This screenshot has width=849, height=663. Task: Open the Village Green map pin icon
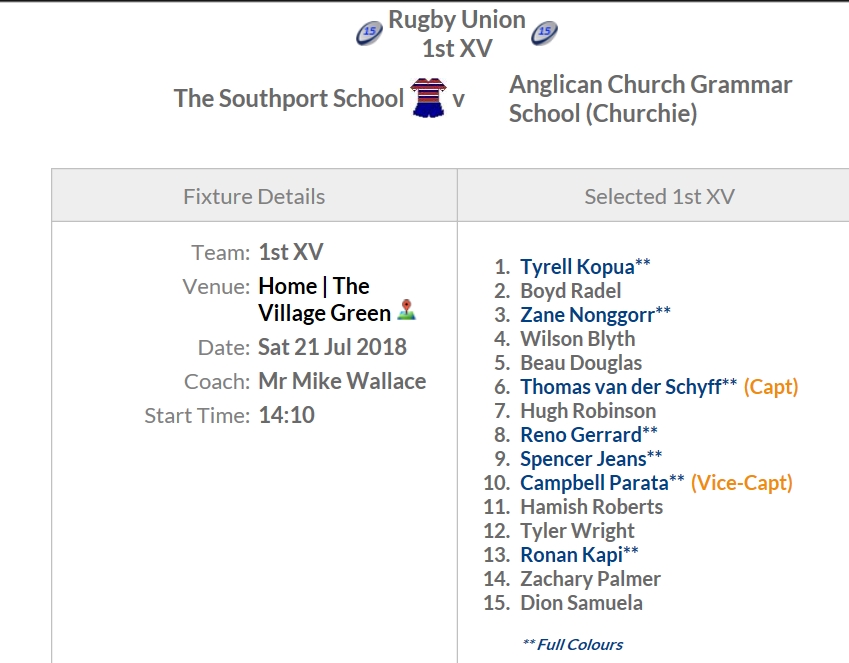pyautogui.click(x=406, y=310)
